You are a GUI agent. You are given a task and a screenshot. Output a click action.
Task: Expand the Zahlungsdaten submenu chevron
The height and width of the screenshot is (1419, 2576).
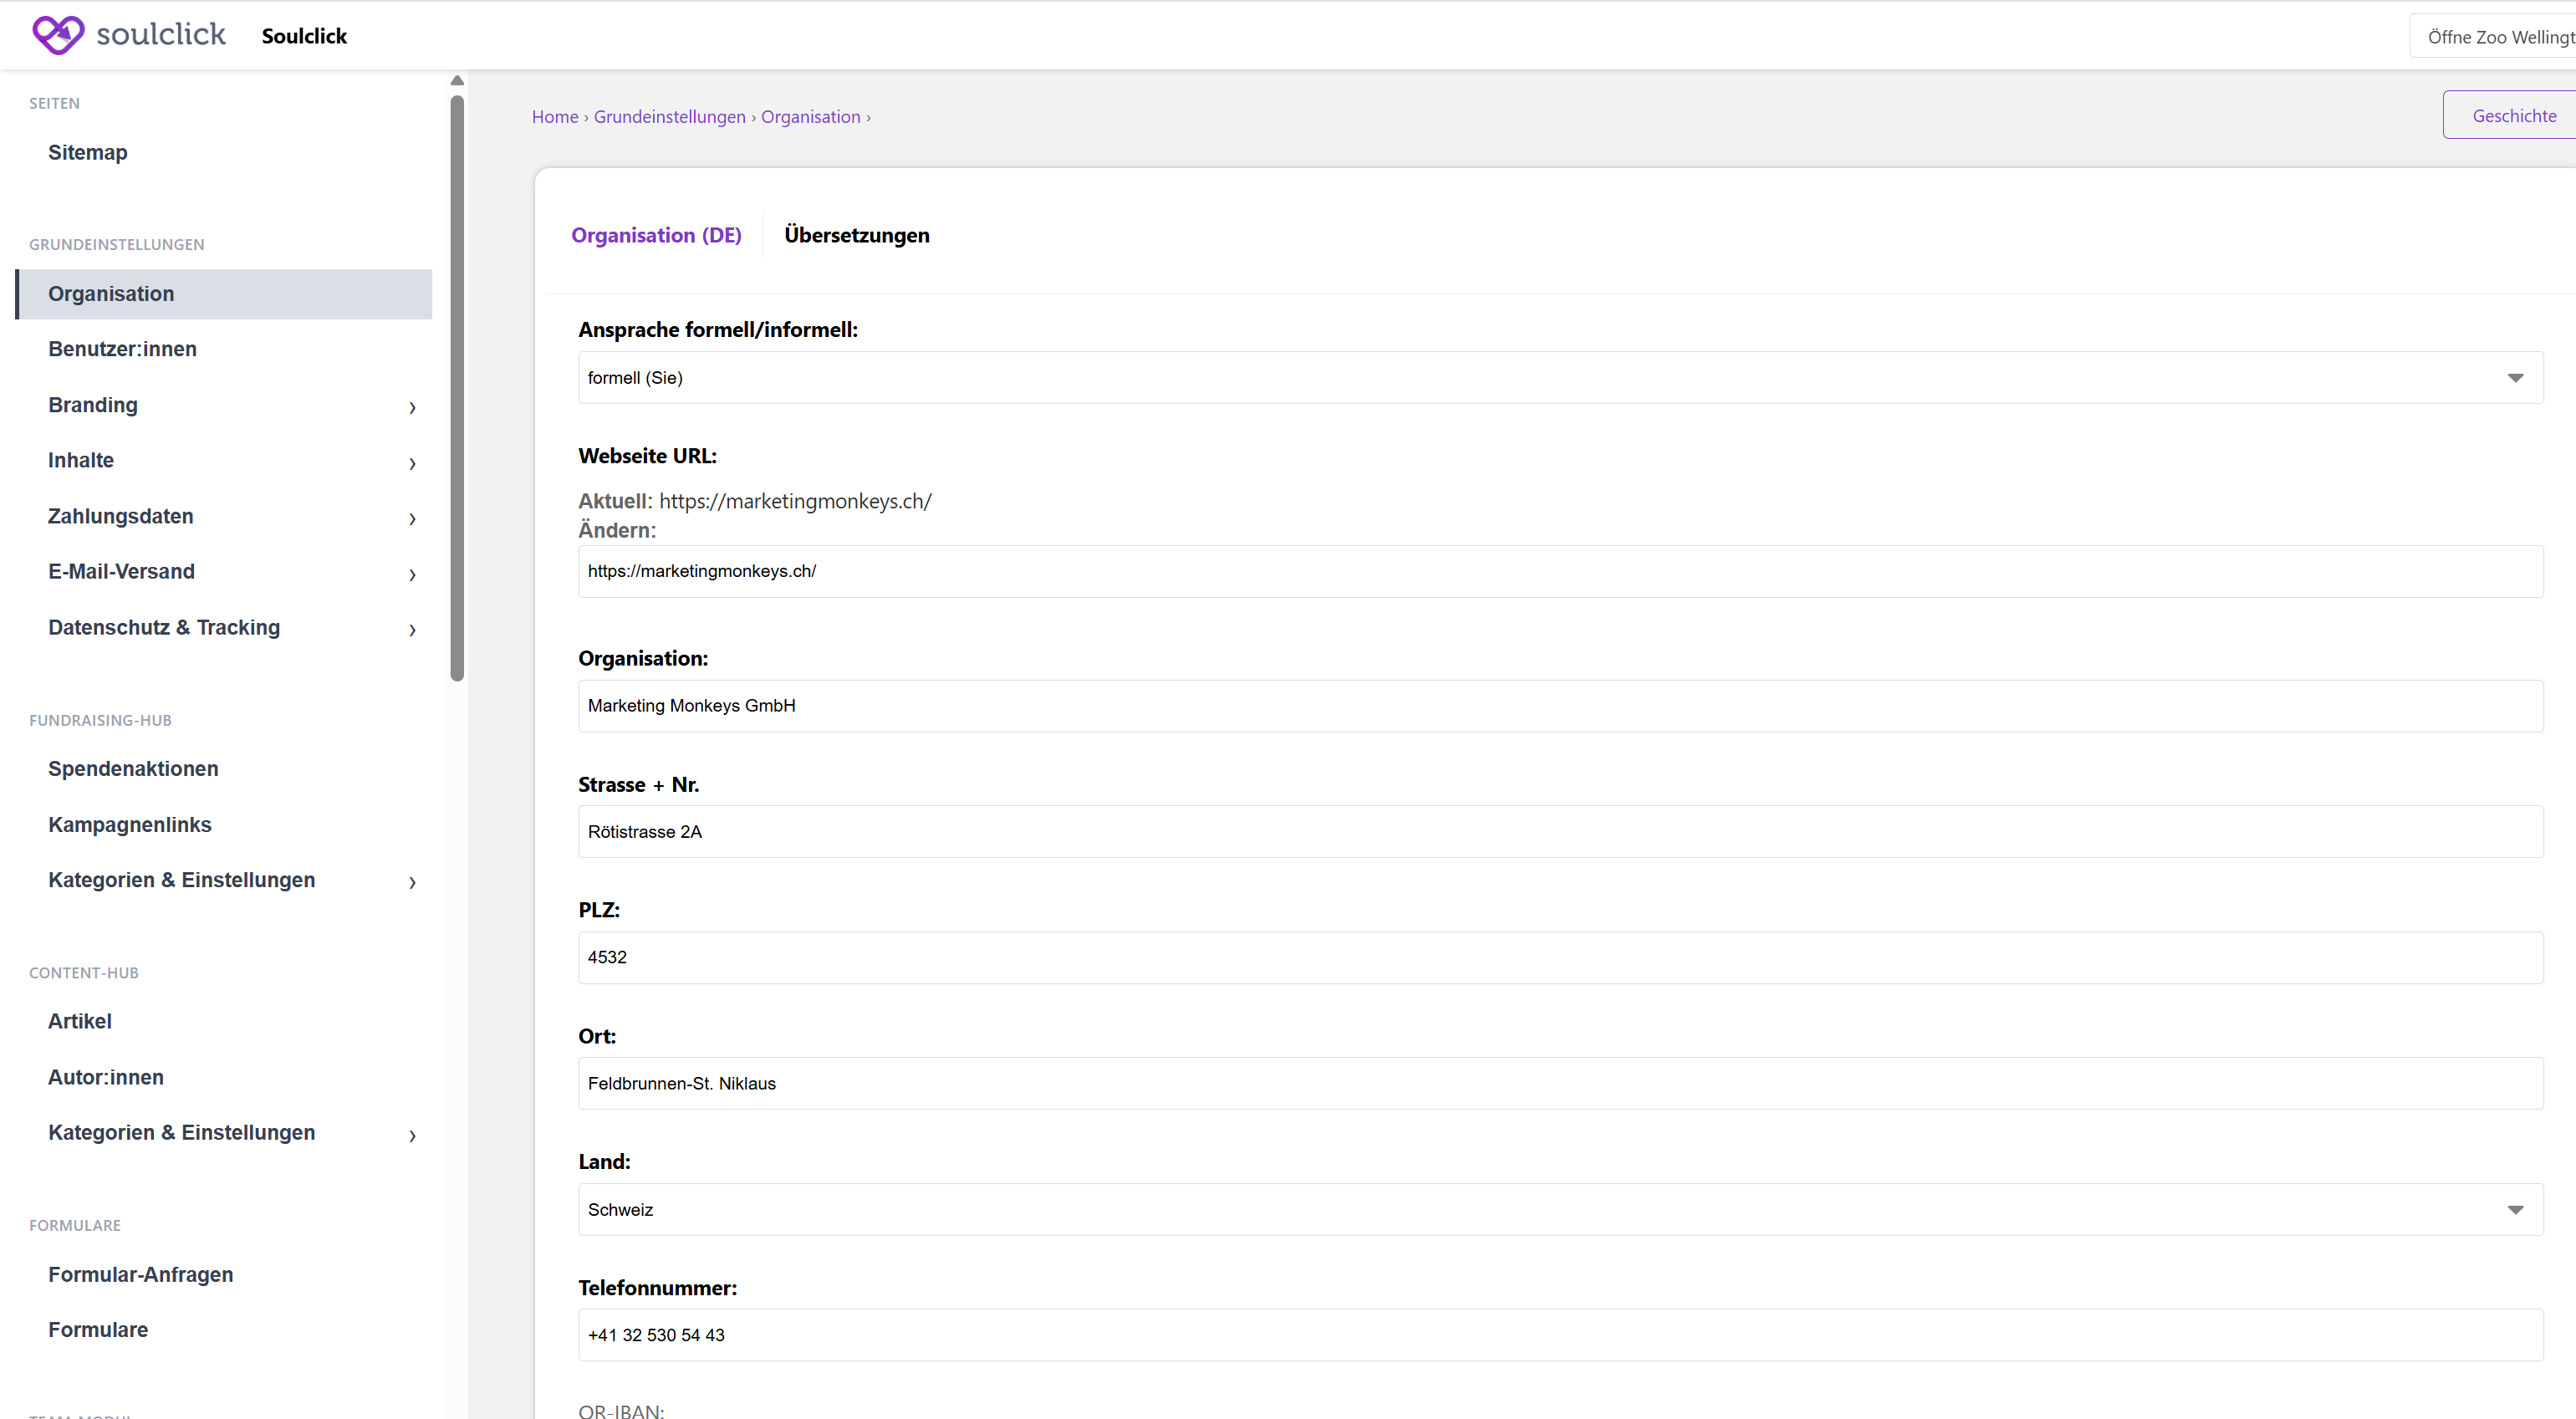pyautogui.click(x=412, y=518)
